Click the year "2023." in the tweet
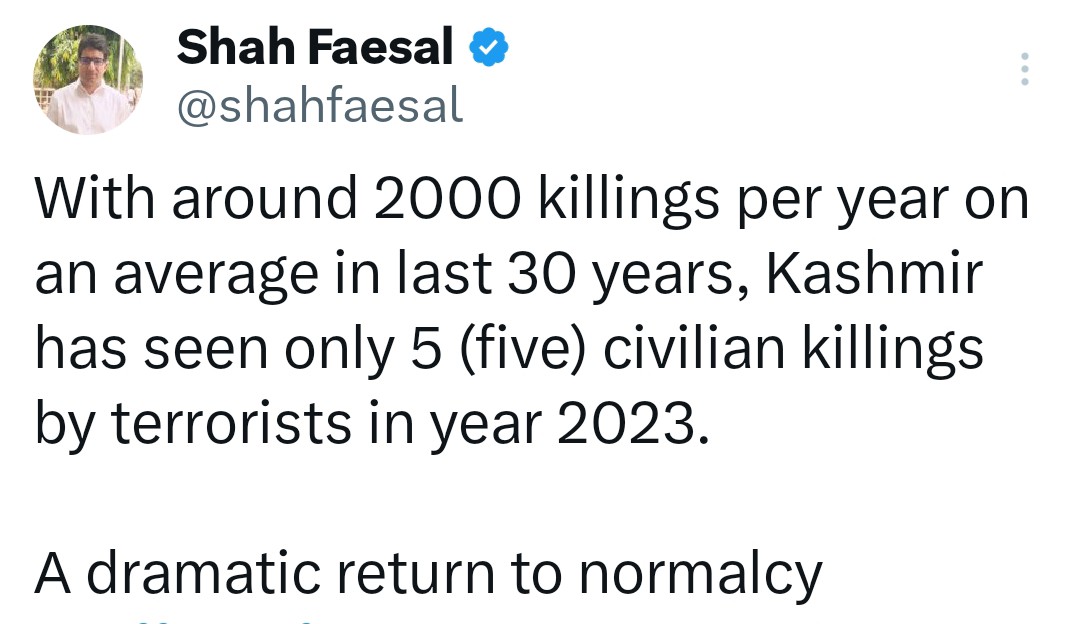 [x=632, y=424]
